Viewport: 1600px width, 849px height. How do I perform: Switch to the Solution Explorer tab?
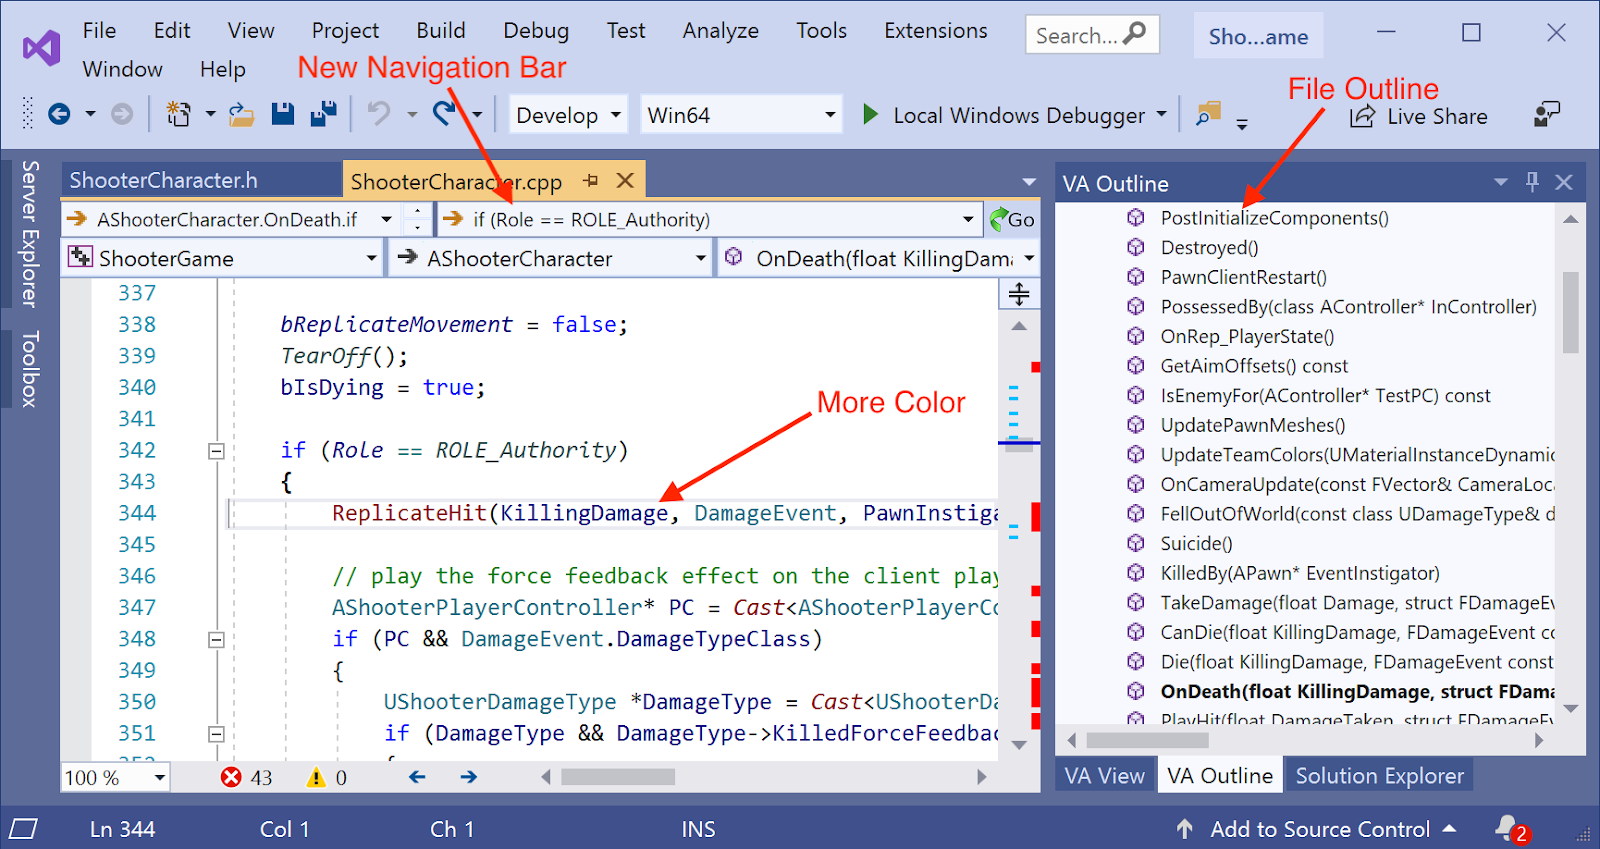pos(1379,775)
